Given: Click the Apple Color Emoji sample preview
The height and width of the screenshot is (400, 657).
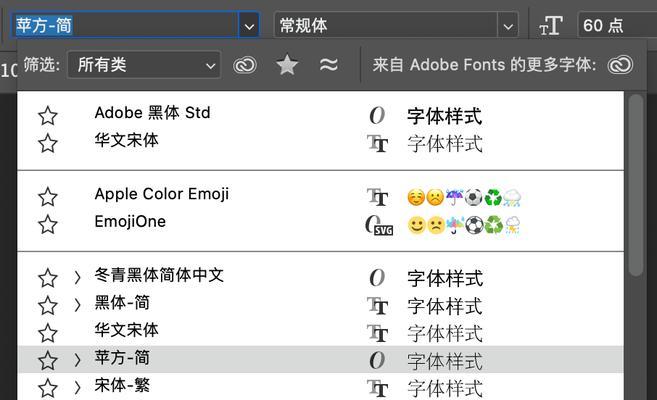Looking at the screenshot, I should click(x=464, y=197).
